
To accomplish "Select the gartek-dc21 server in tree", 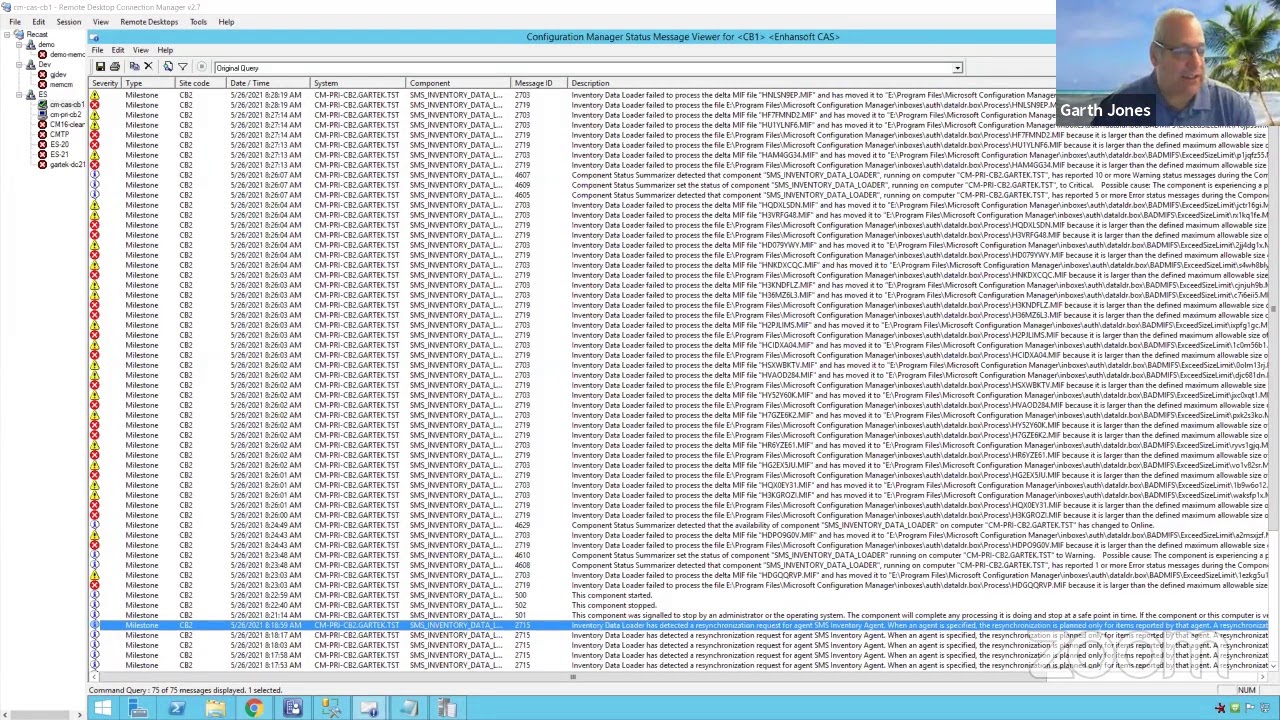I will point(67,165).
